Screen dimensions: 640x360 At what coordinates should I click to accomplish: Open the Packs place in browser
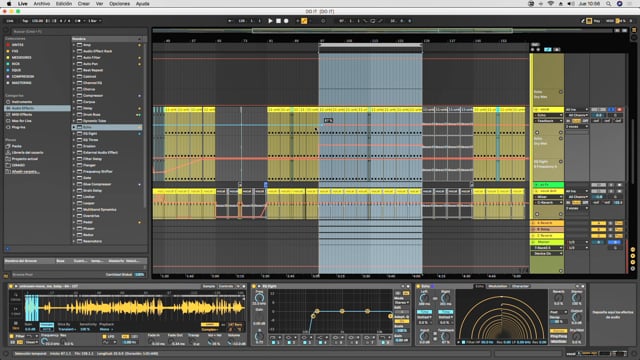coord(16,146)
